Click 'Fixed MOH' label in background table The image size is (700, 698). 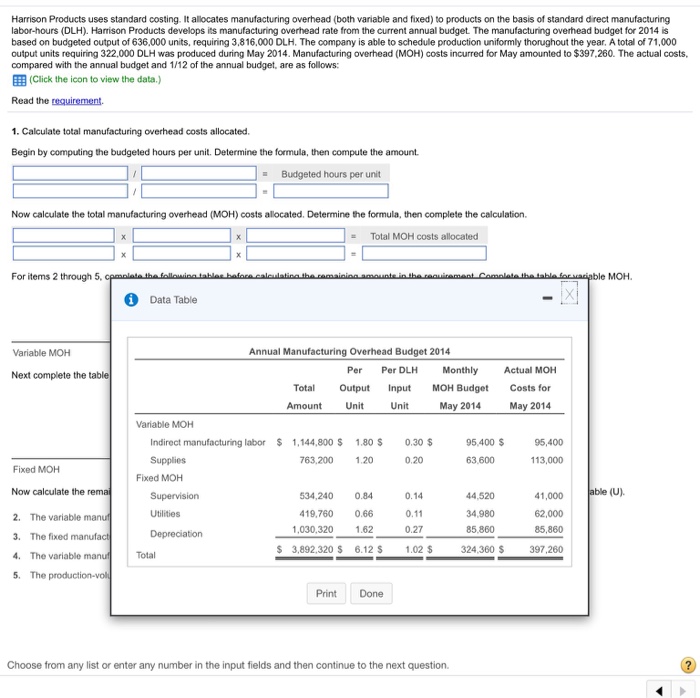click(x=36, y=469)
